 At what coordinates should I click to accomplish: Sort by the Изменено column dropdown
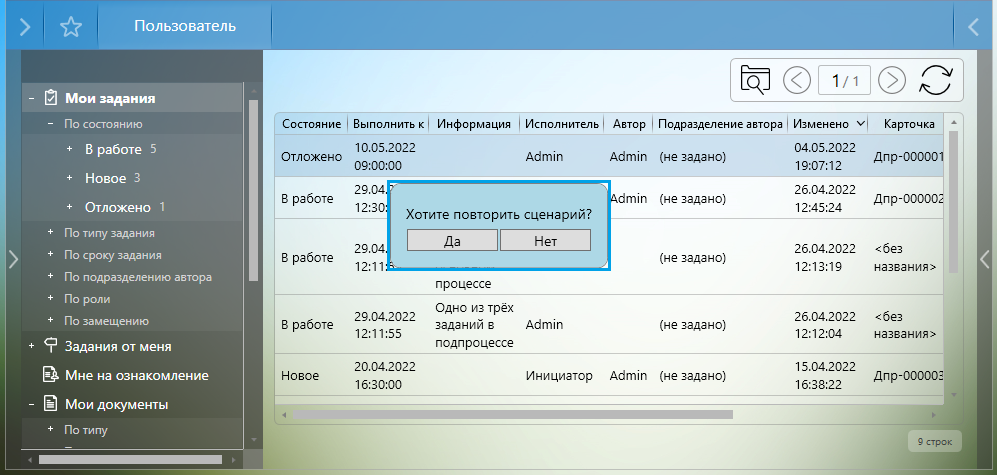tap(861, 124)
